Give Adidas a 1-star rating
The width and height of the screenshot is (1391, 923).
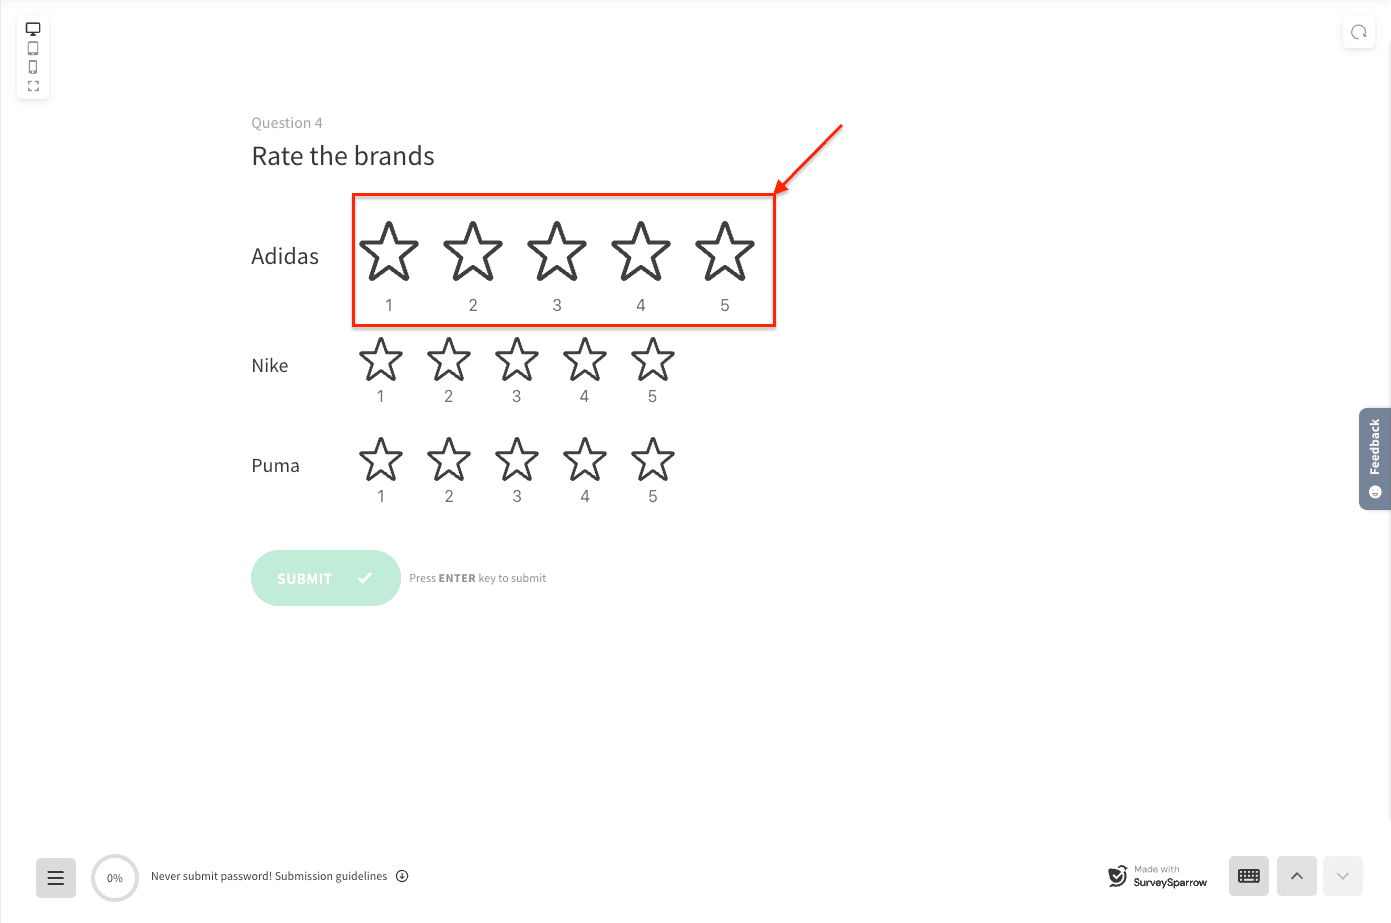(x=389, y=252)
